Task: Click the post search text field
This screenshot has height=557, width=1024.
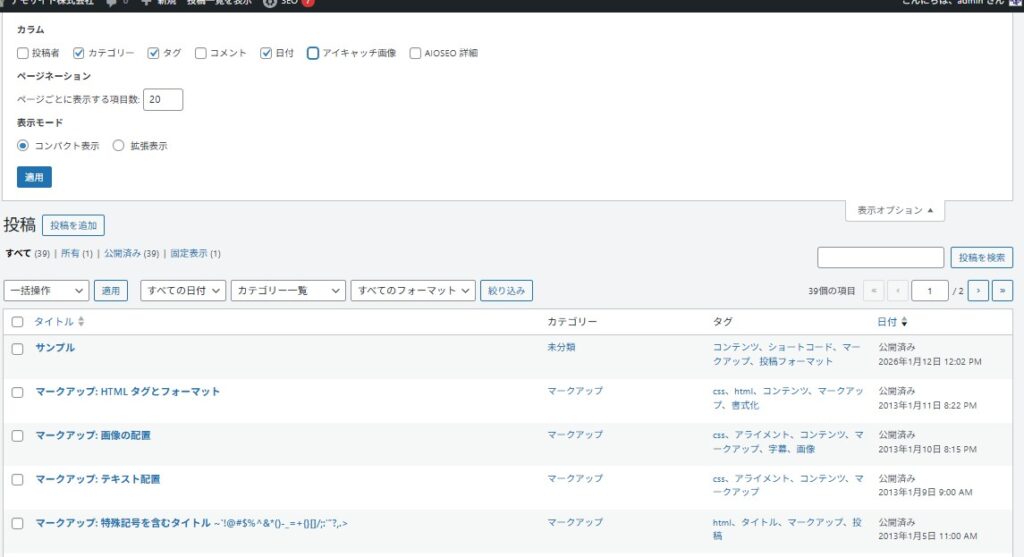Action: point(880,258)
